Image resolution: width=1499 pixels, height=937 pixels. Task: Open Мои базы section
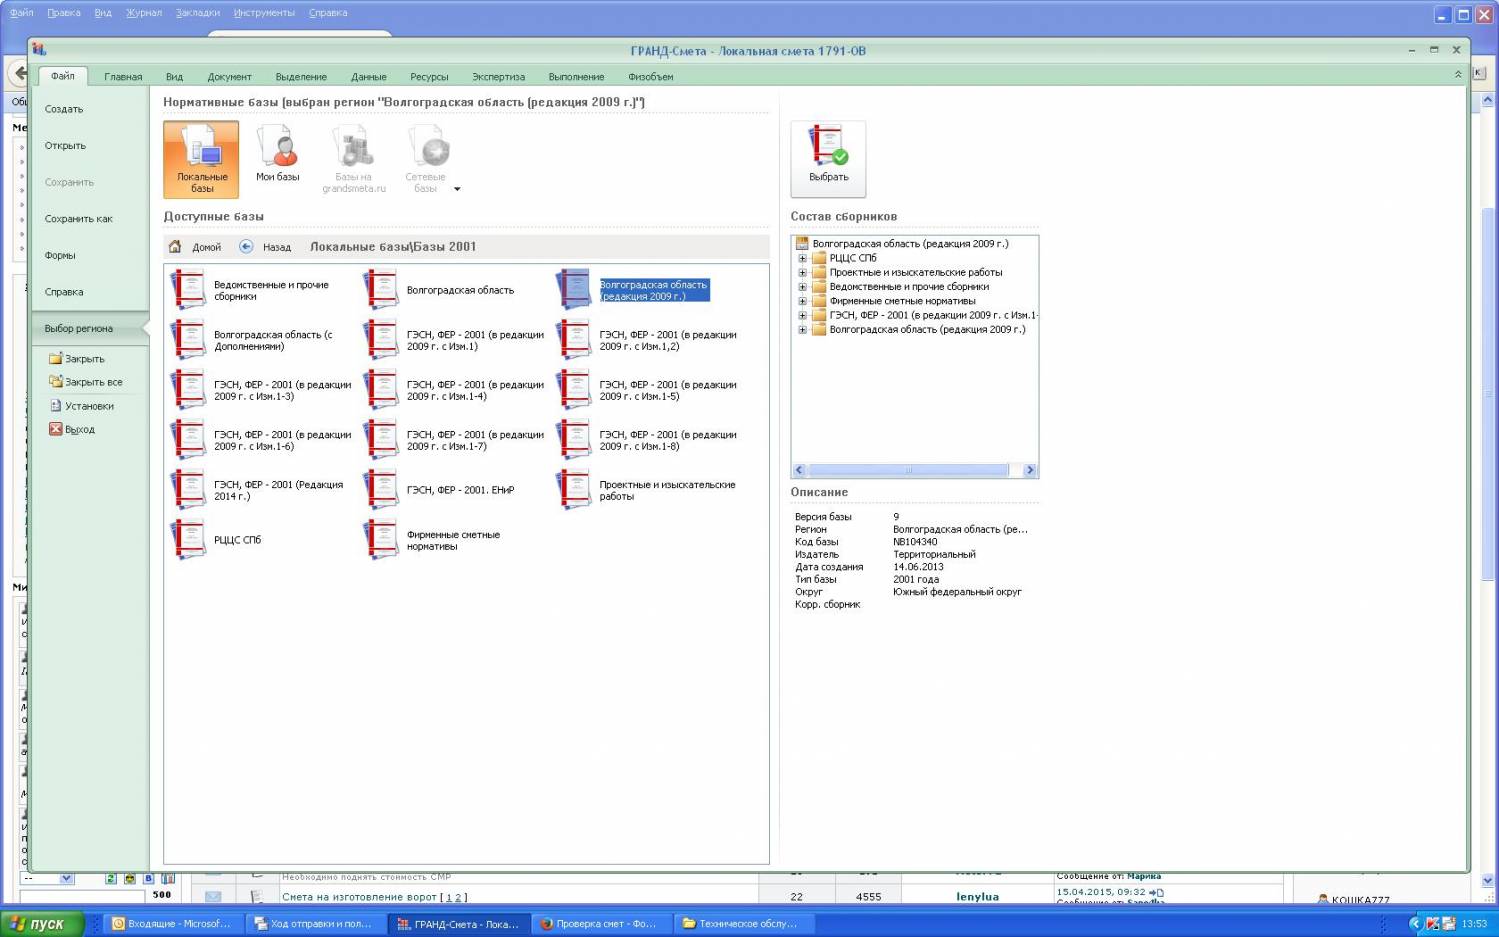click(x=277, y=150)
